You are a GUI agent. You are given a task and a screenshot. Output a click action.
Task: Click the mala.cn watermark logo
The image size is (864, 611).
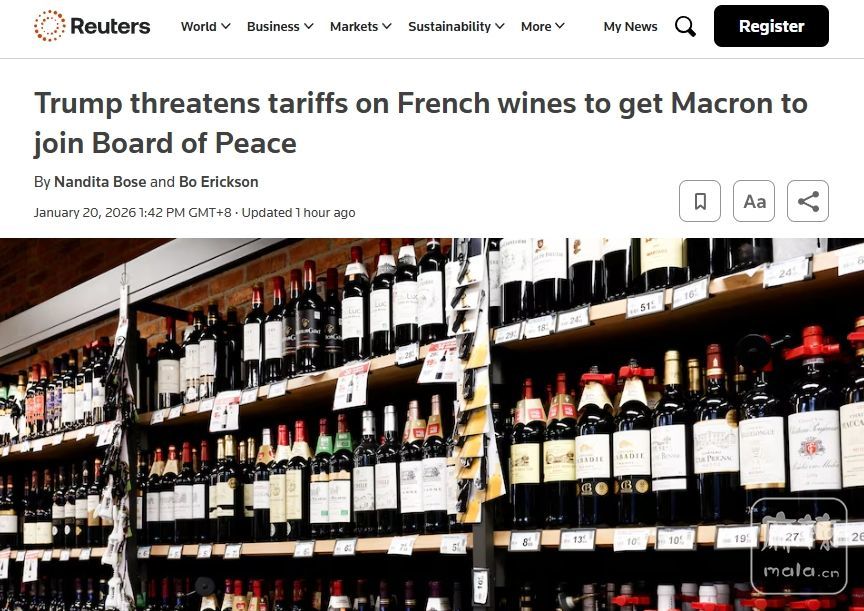click(x=799, y=546)
